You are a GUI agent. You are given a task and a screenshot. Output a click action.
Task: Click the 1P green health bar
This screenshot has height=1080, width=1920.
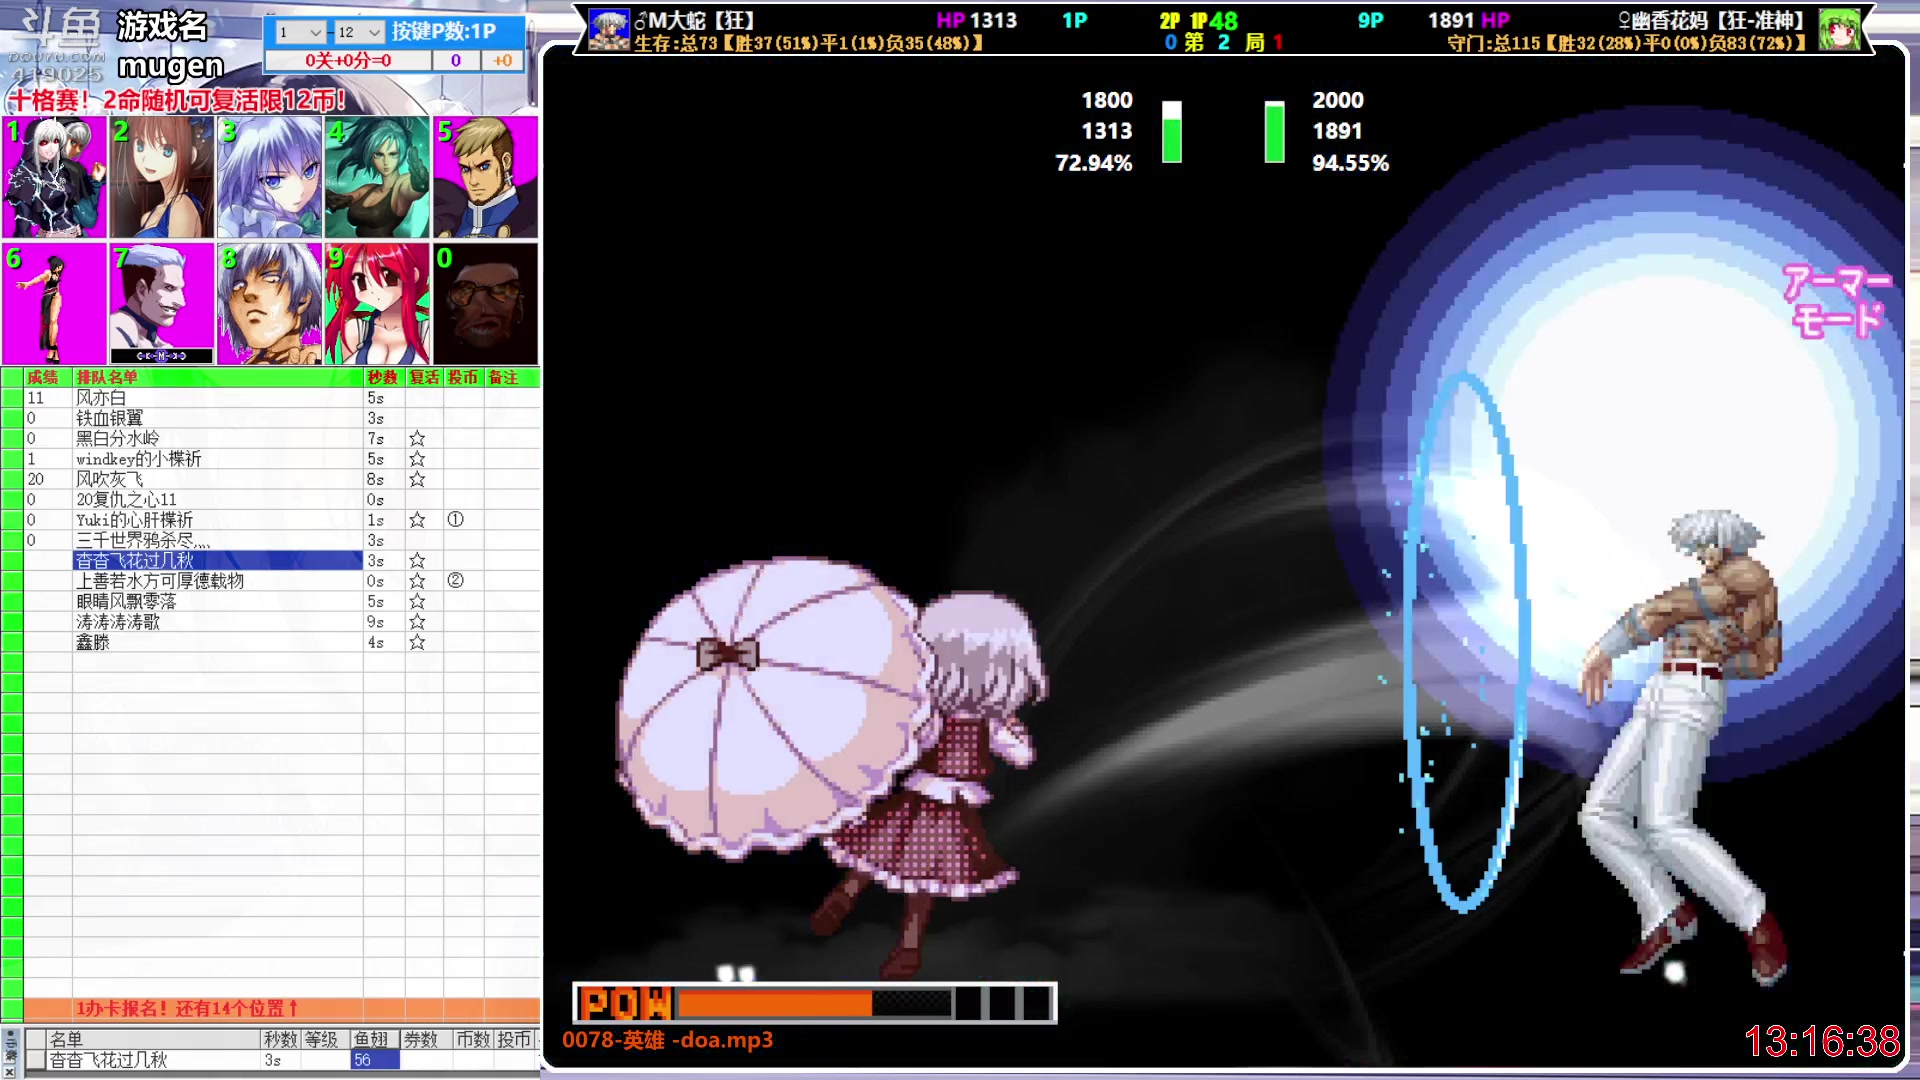[x=1172, y=131]
